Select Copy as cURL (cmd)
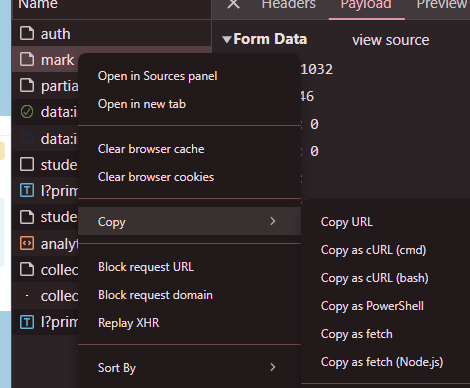The image size is (470, 388). click(x=386, y=250)
